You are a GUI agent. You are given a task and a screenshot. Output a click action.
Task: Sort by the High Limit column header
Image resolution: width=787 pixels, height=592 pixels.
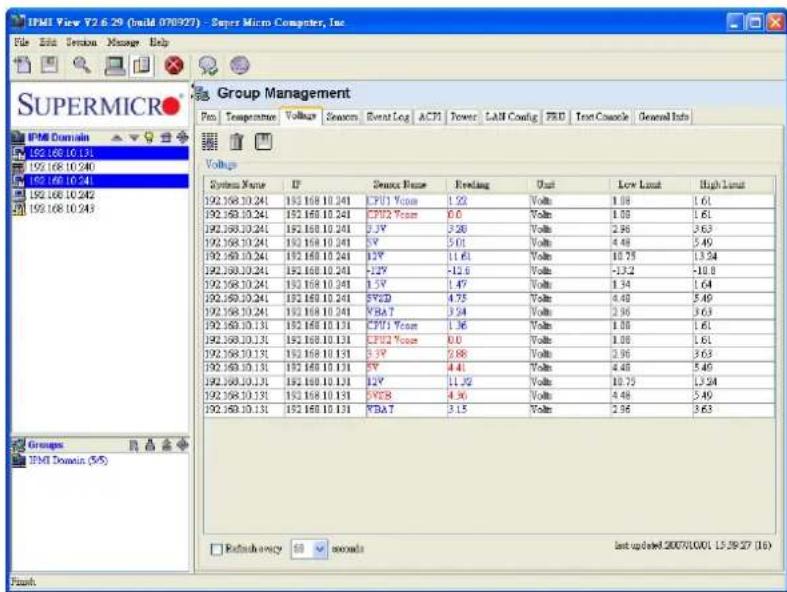[x=733, y=185]
